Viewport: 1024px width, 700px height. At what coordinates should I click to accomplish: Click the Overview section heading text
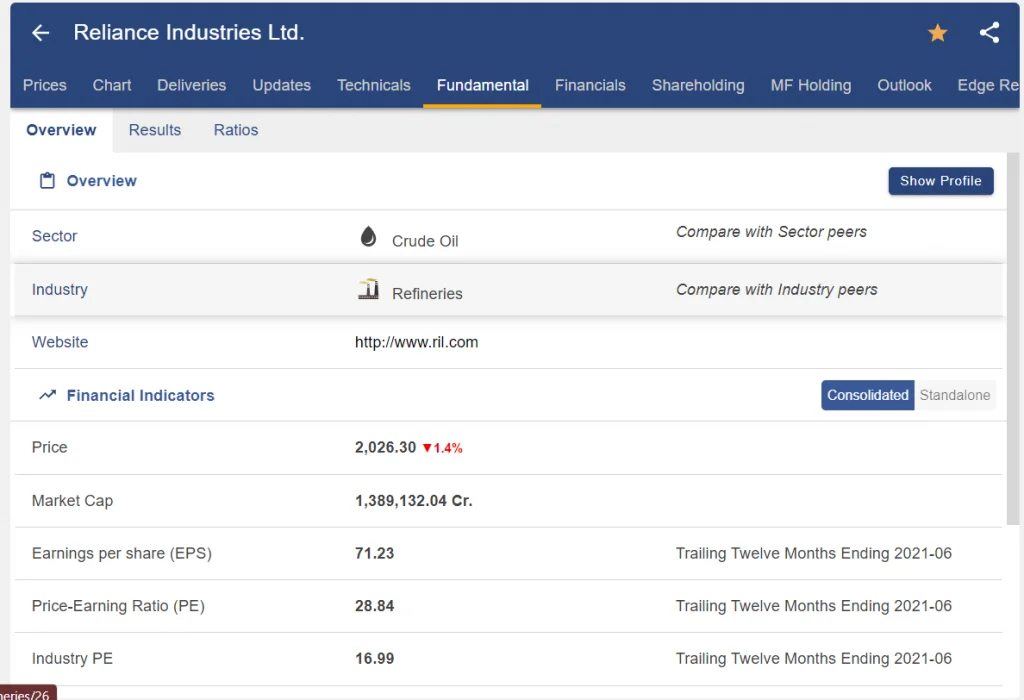(101, 181)
